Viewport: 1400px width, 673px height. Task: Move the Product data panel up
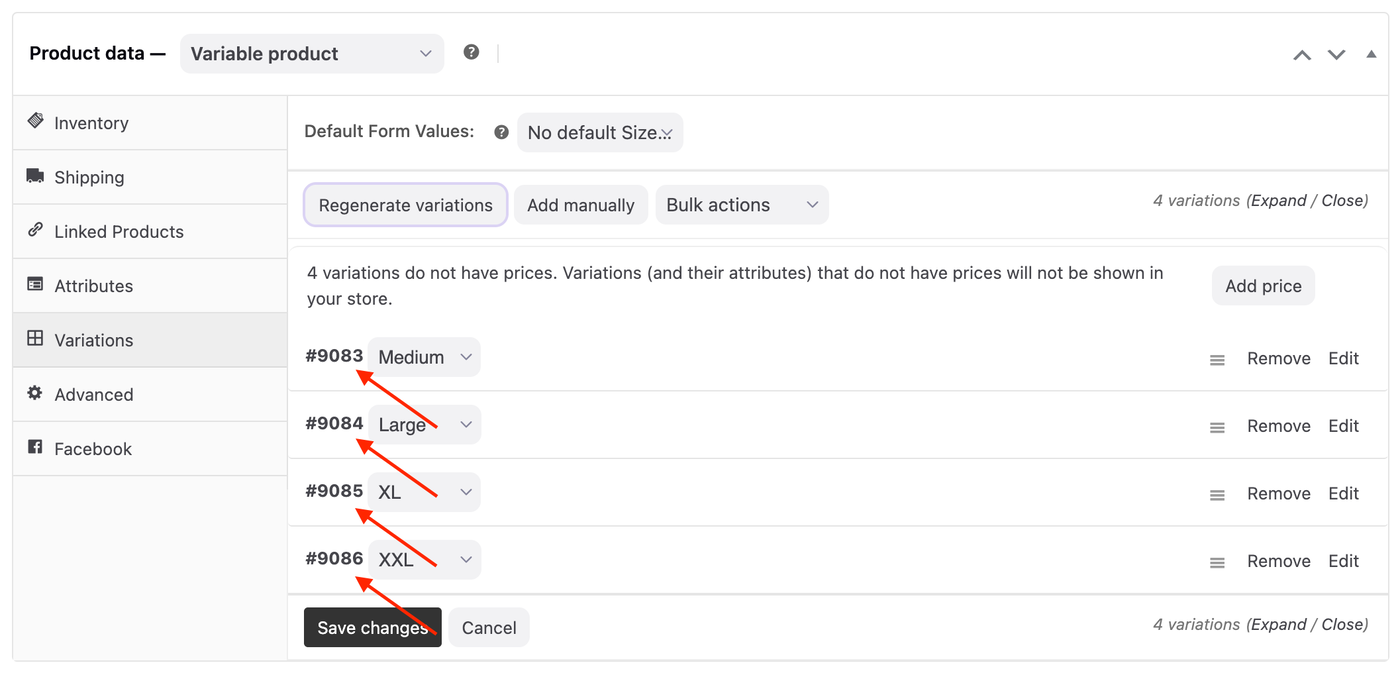click(1302, 55)
